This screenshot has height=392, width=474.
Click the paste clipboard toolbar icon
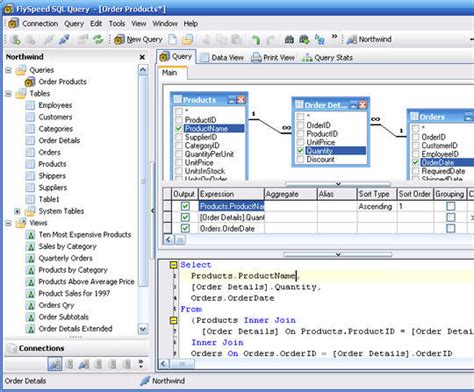pyautogui.click(x=236, y=40)
